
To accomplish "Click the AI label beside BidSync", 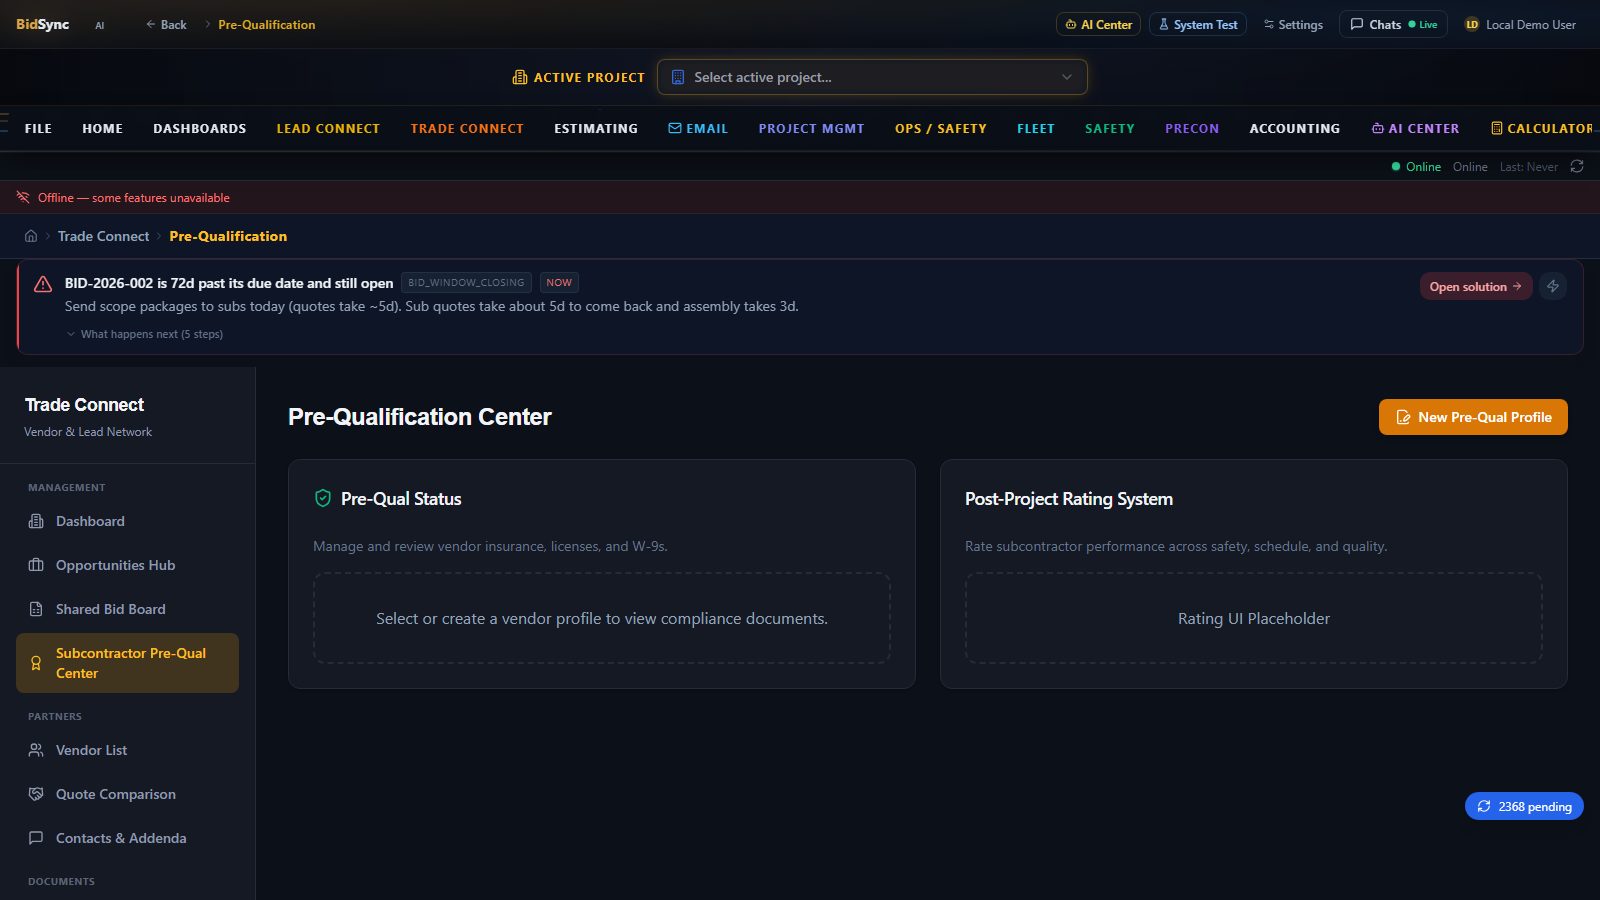I will 100,25.
